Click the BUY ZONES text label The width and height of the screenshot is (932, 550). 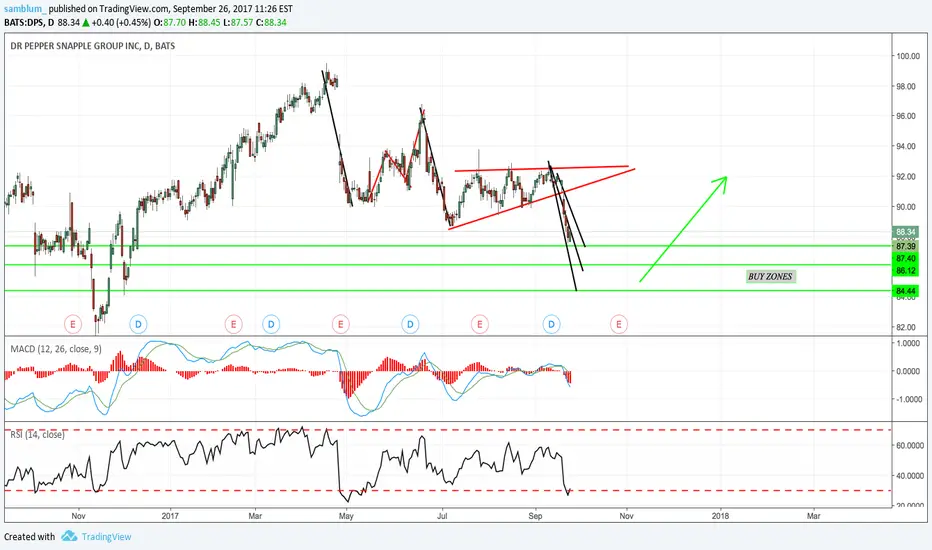770,276
